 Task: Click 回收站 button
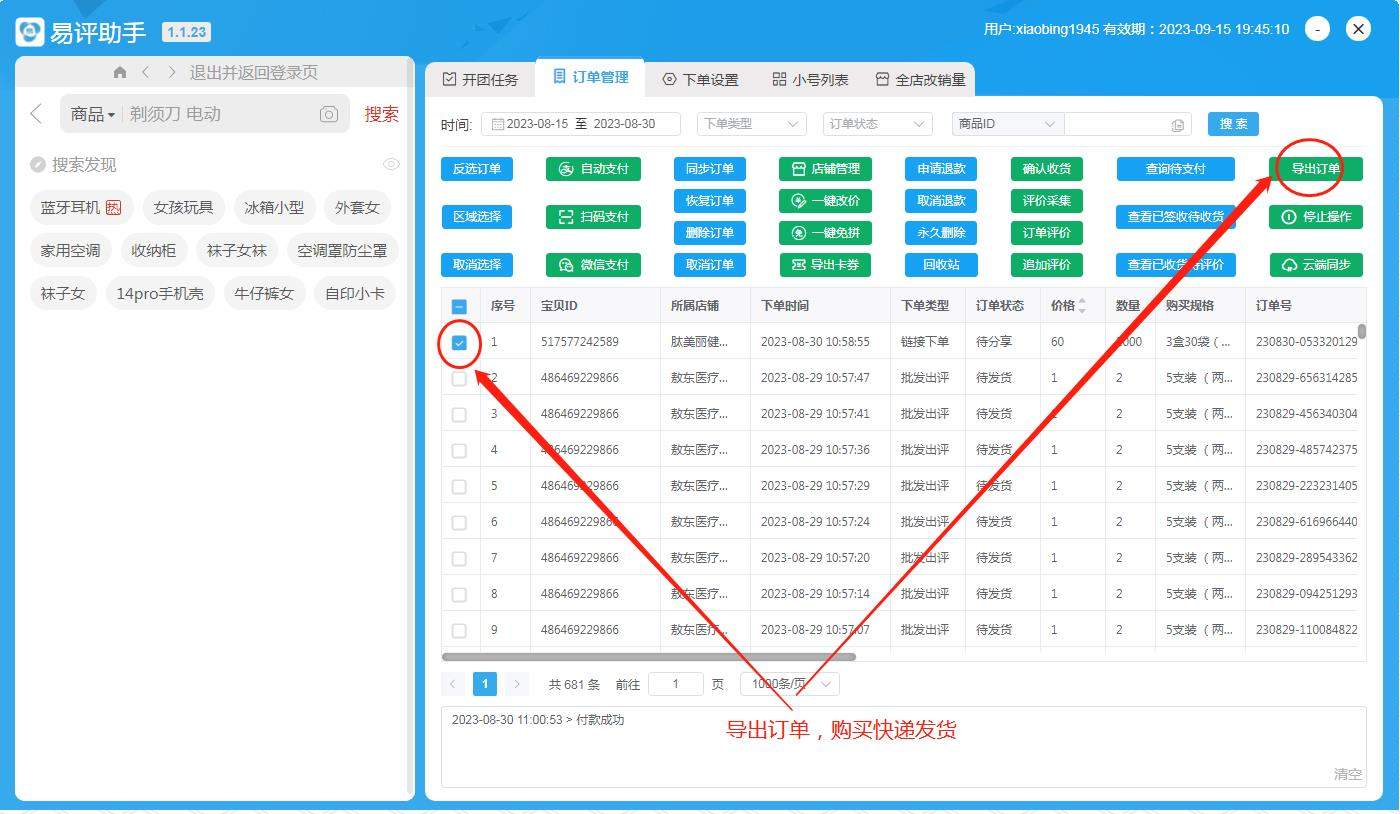(942, 265)
